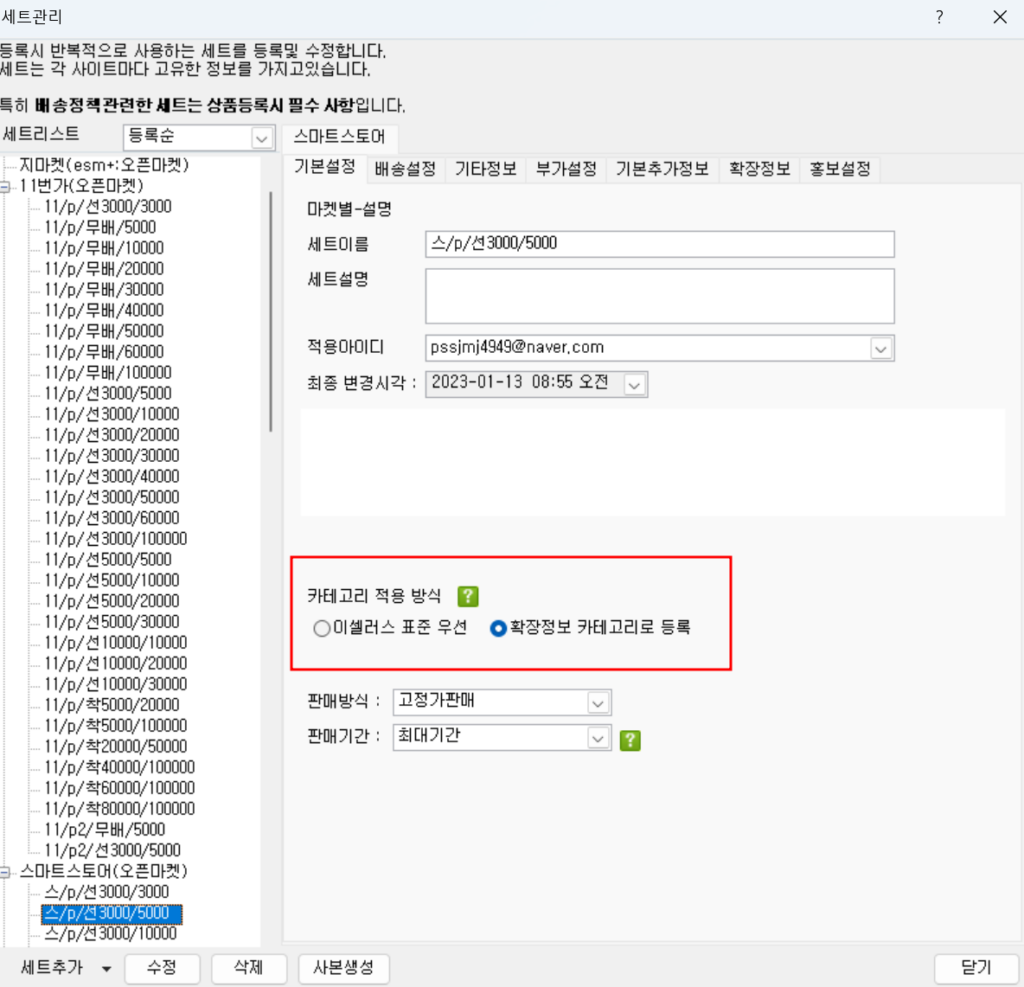The width and height of the screenshot is (1024, 987).
Task: Open the 적용아이디 account dropdown
Action: (880, 348)
